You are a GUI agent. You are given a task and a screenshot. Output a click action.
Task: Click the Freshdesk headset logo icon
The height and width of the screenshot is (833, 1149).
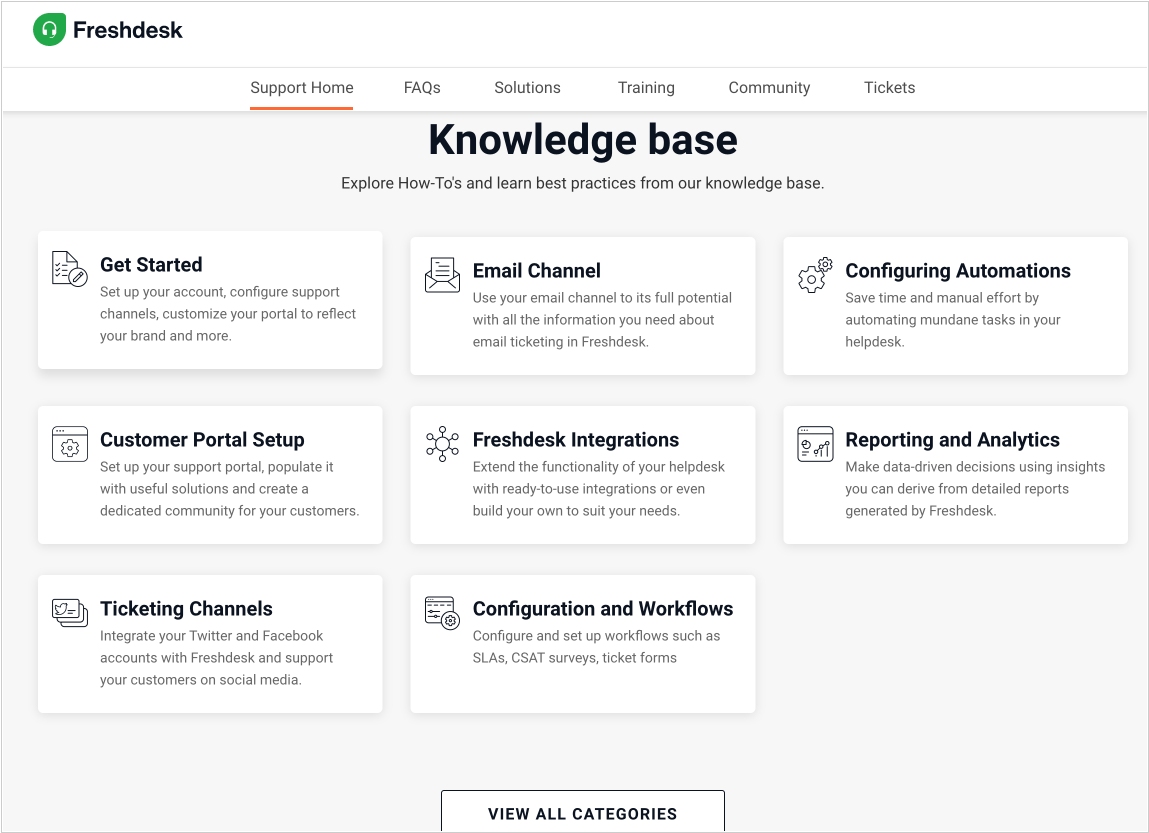point(49,30)
